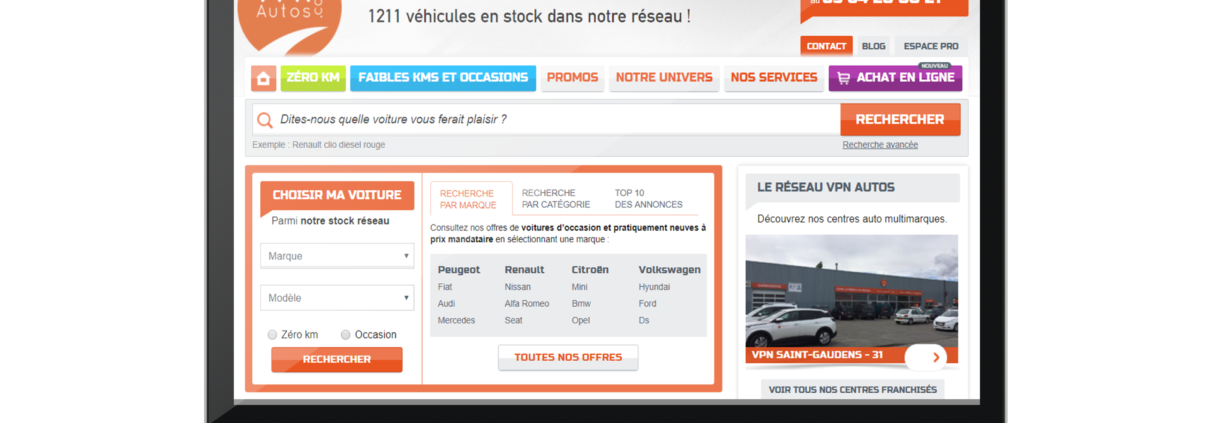Select the Hyundai brand link
The image size is (1210, 423).
[x=655, y=287]
